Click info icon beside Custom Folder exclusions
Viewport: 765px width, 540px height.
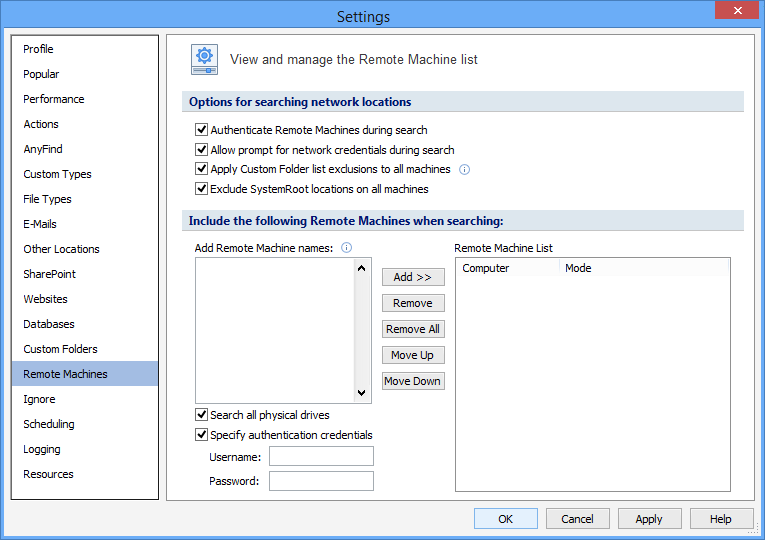(x=464, y=169)
